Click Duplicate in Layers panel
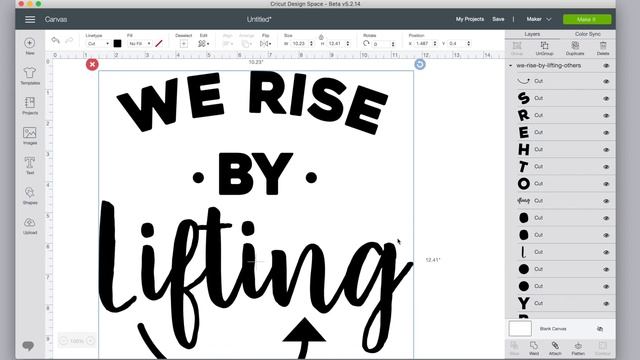640x360 pixels. 575,48
